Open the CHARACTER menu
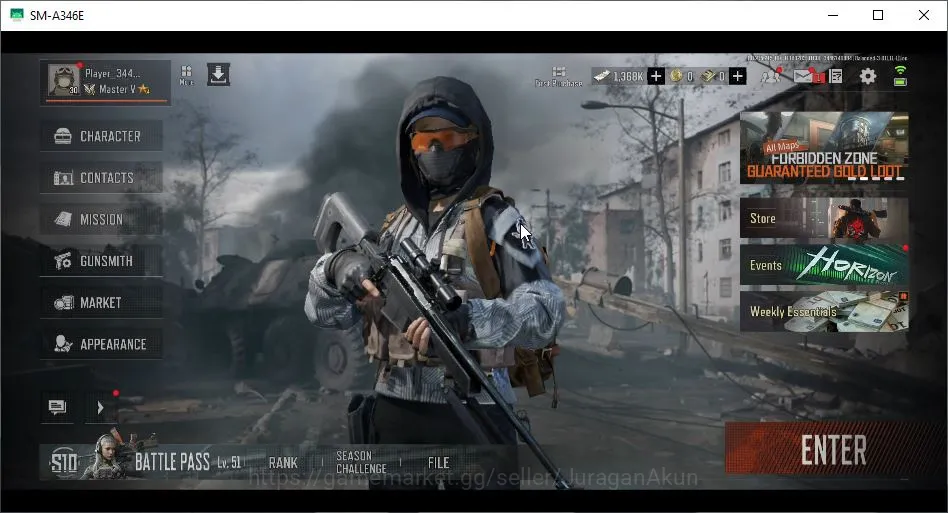This screenshot has width=948, height=513. 102,136
